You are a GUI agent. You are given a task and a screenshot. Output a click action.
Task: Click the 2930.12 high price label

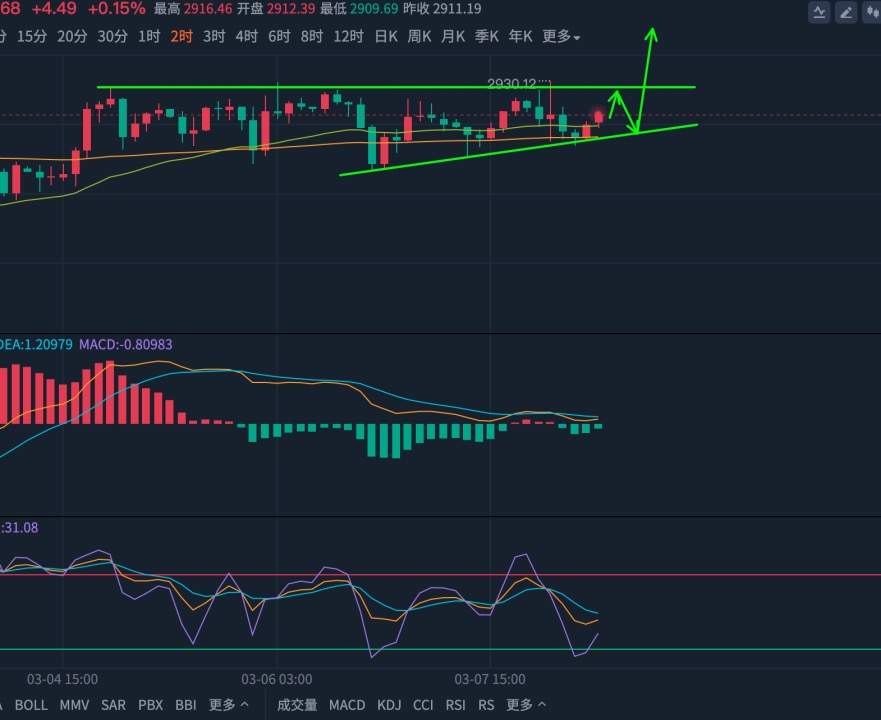click(x=512, y=84)
